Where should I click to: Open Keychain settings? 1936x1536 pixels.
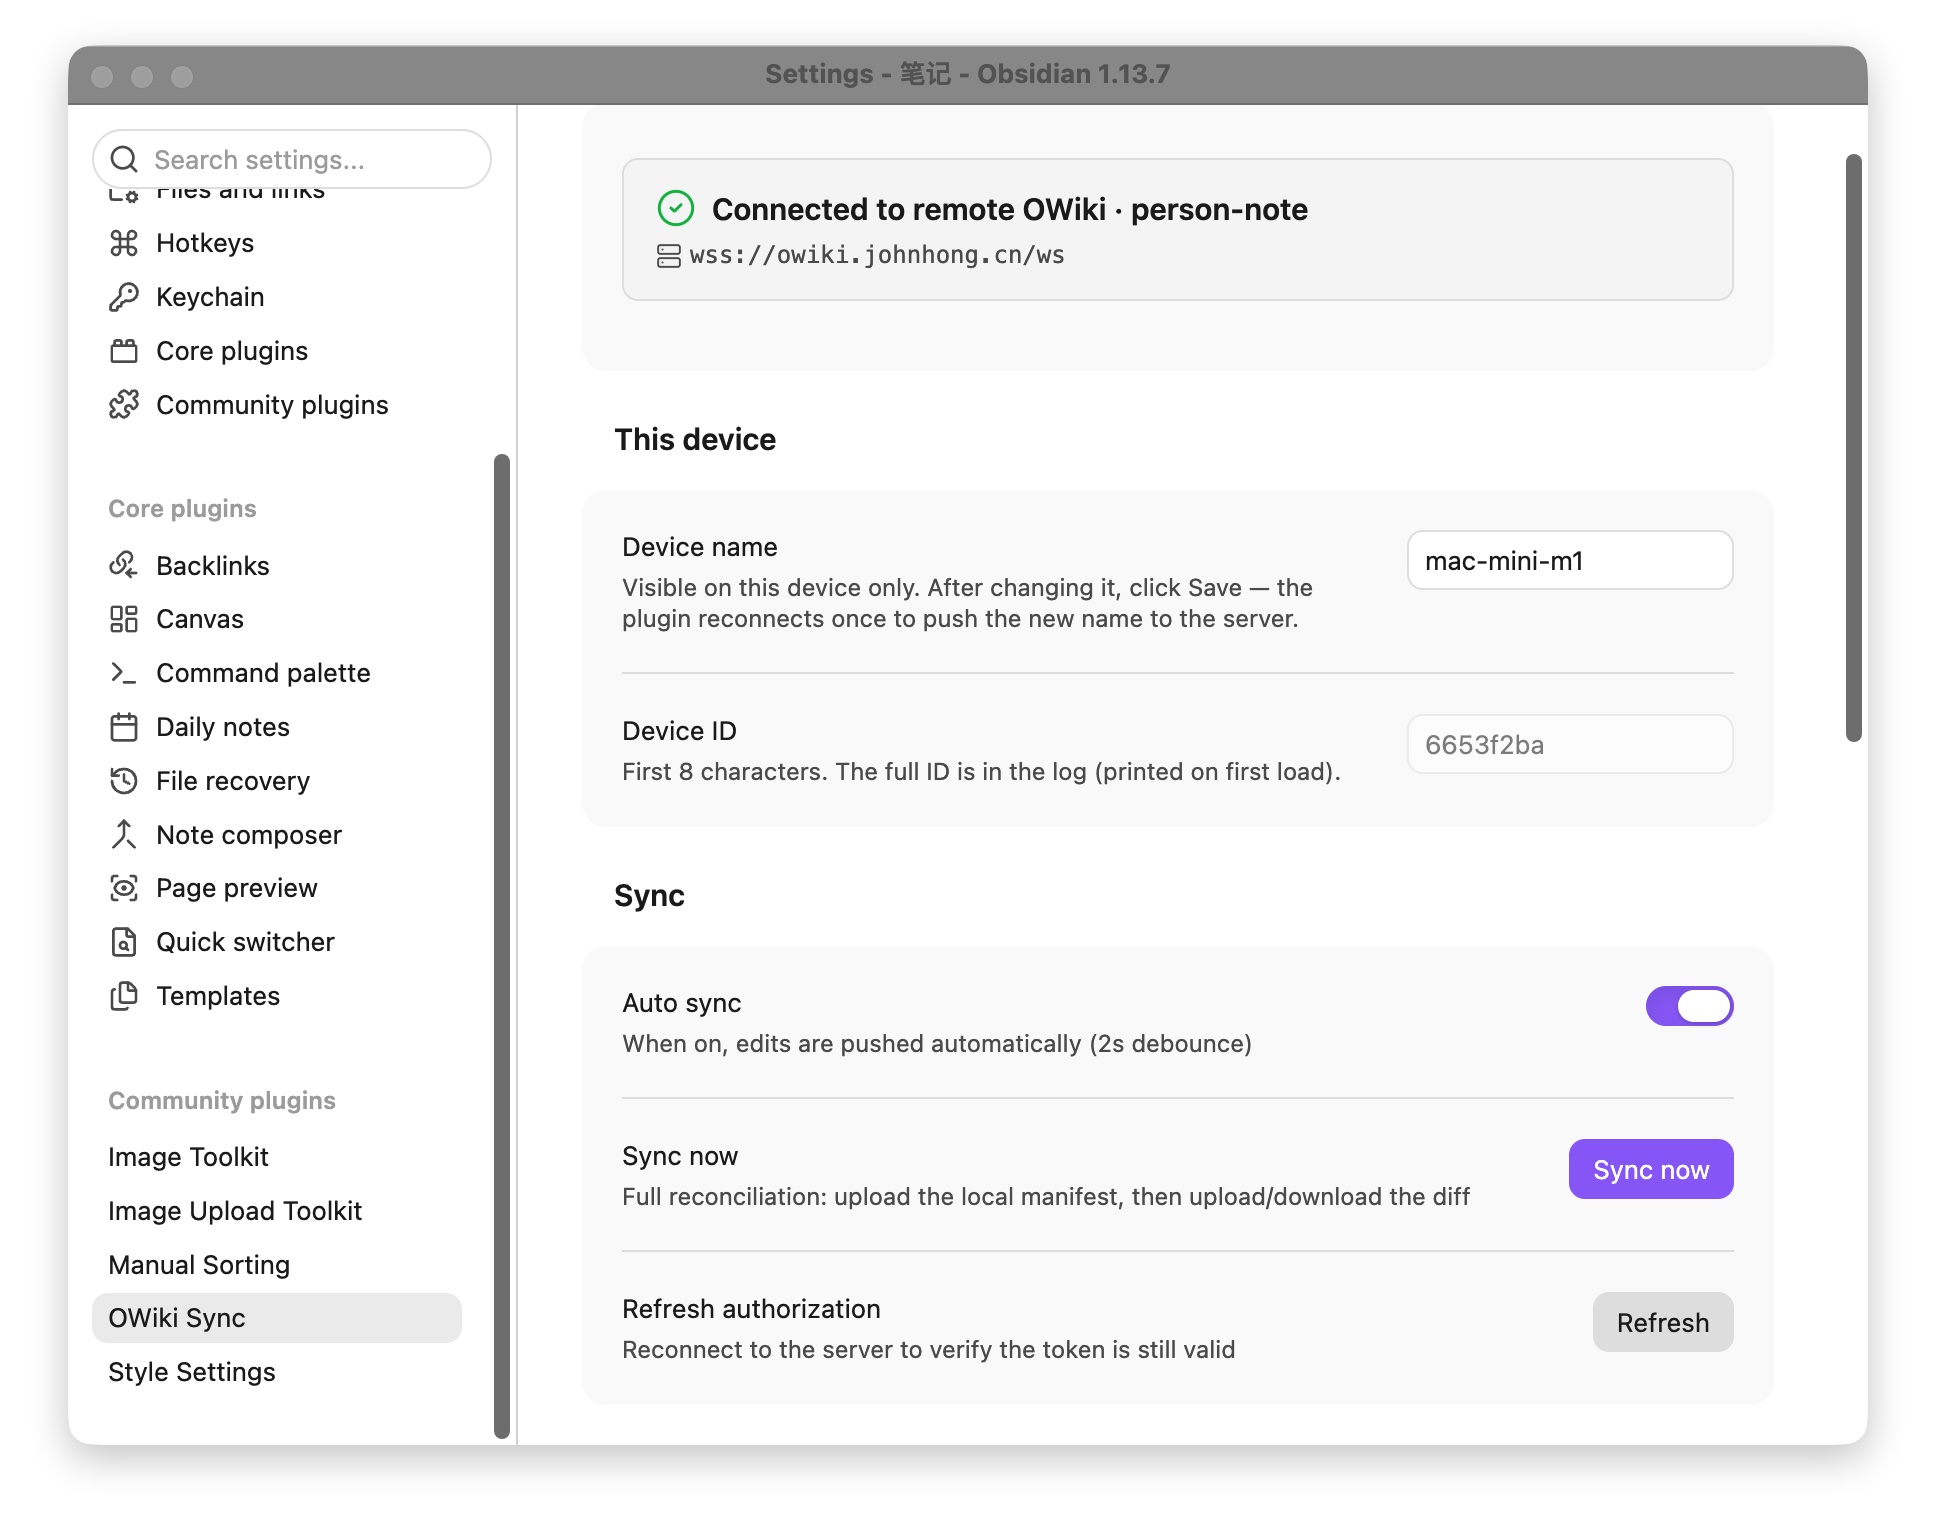pos(277,297)
